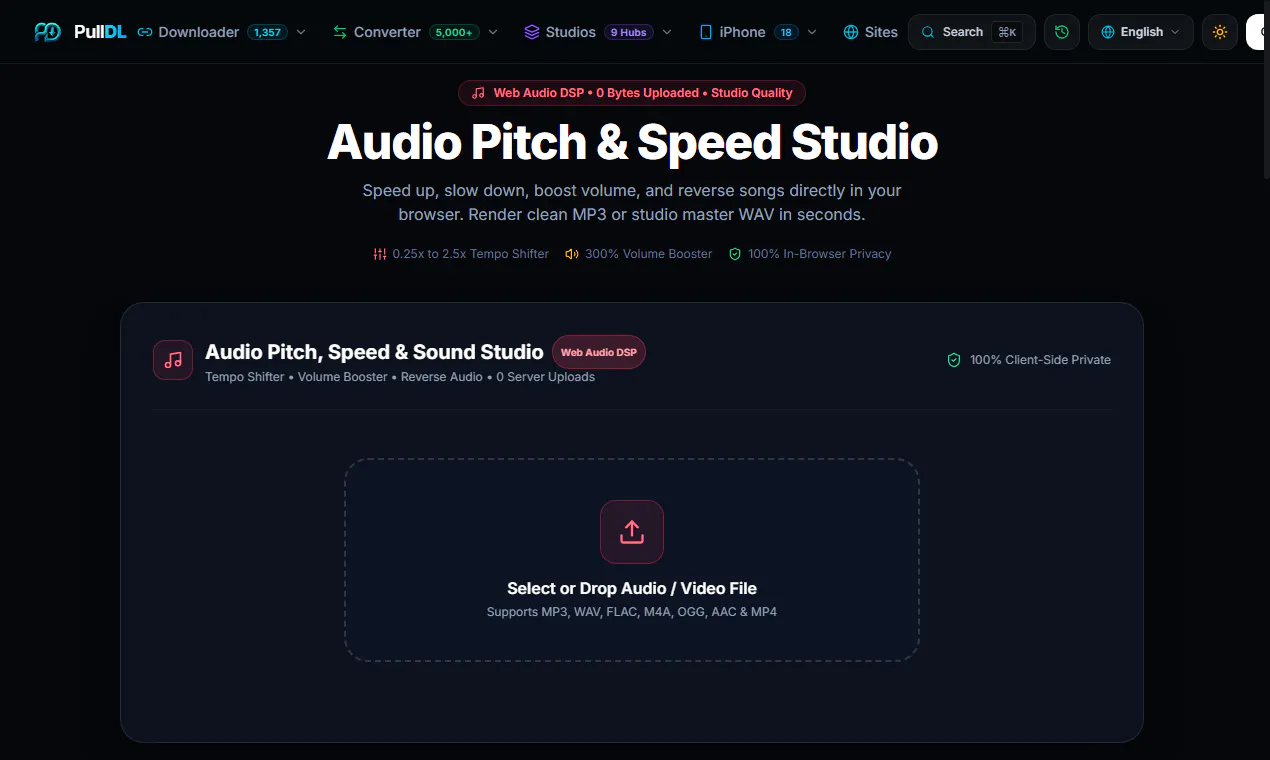The width and height of the screenshot is (1270, 760).
Task: Click the PullDL brand name
Action: pos(100,32)
